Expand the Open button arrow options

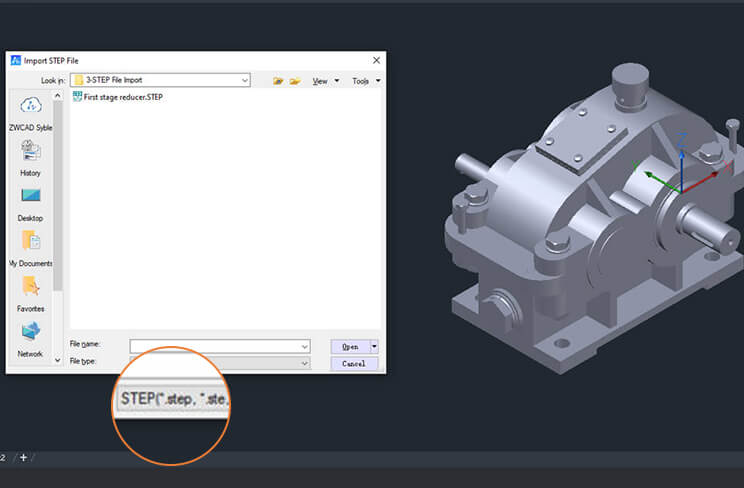(x=374, y=346)
